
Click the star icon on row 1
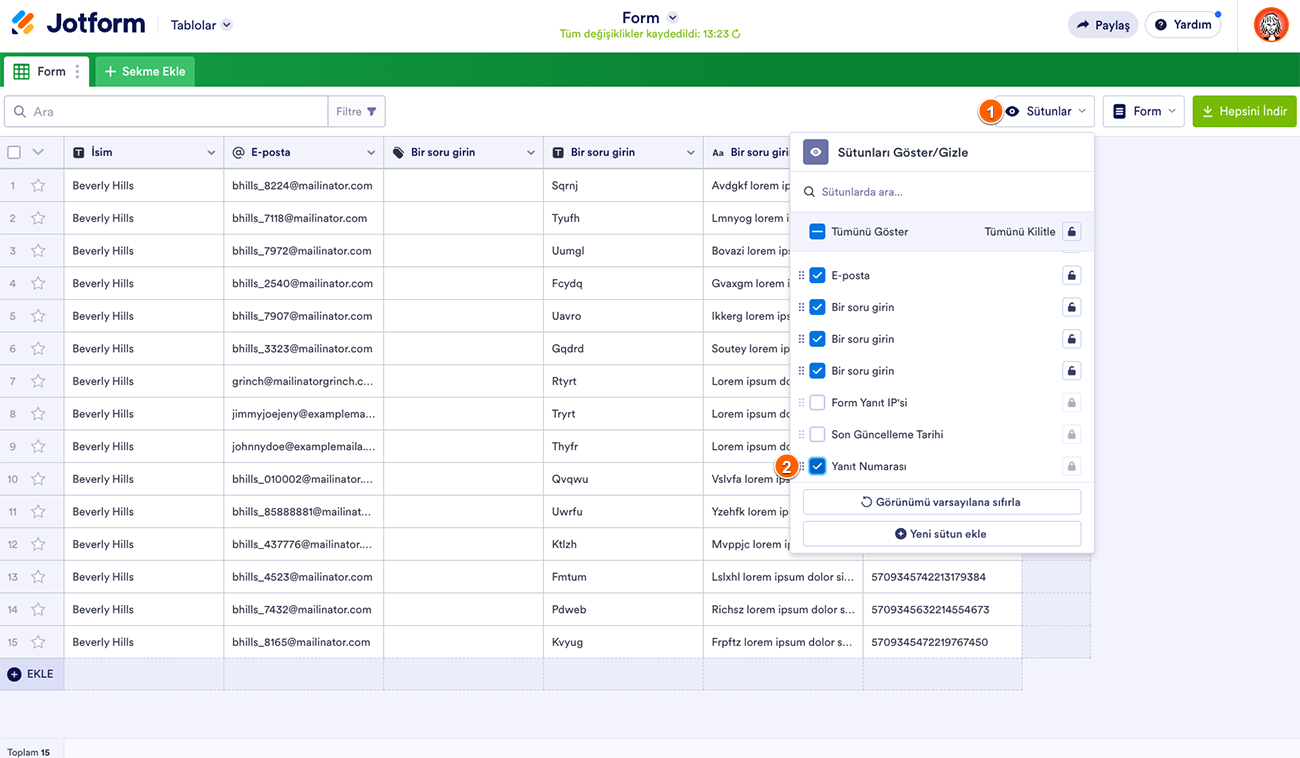38,185
